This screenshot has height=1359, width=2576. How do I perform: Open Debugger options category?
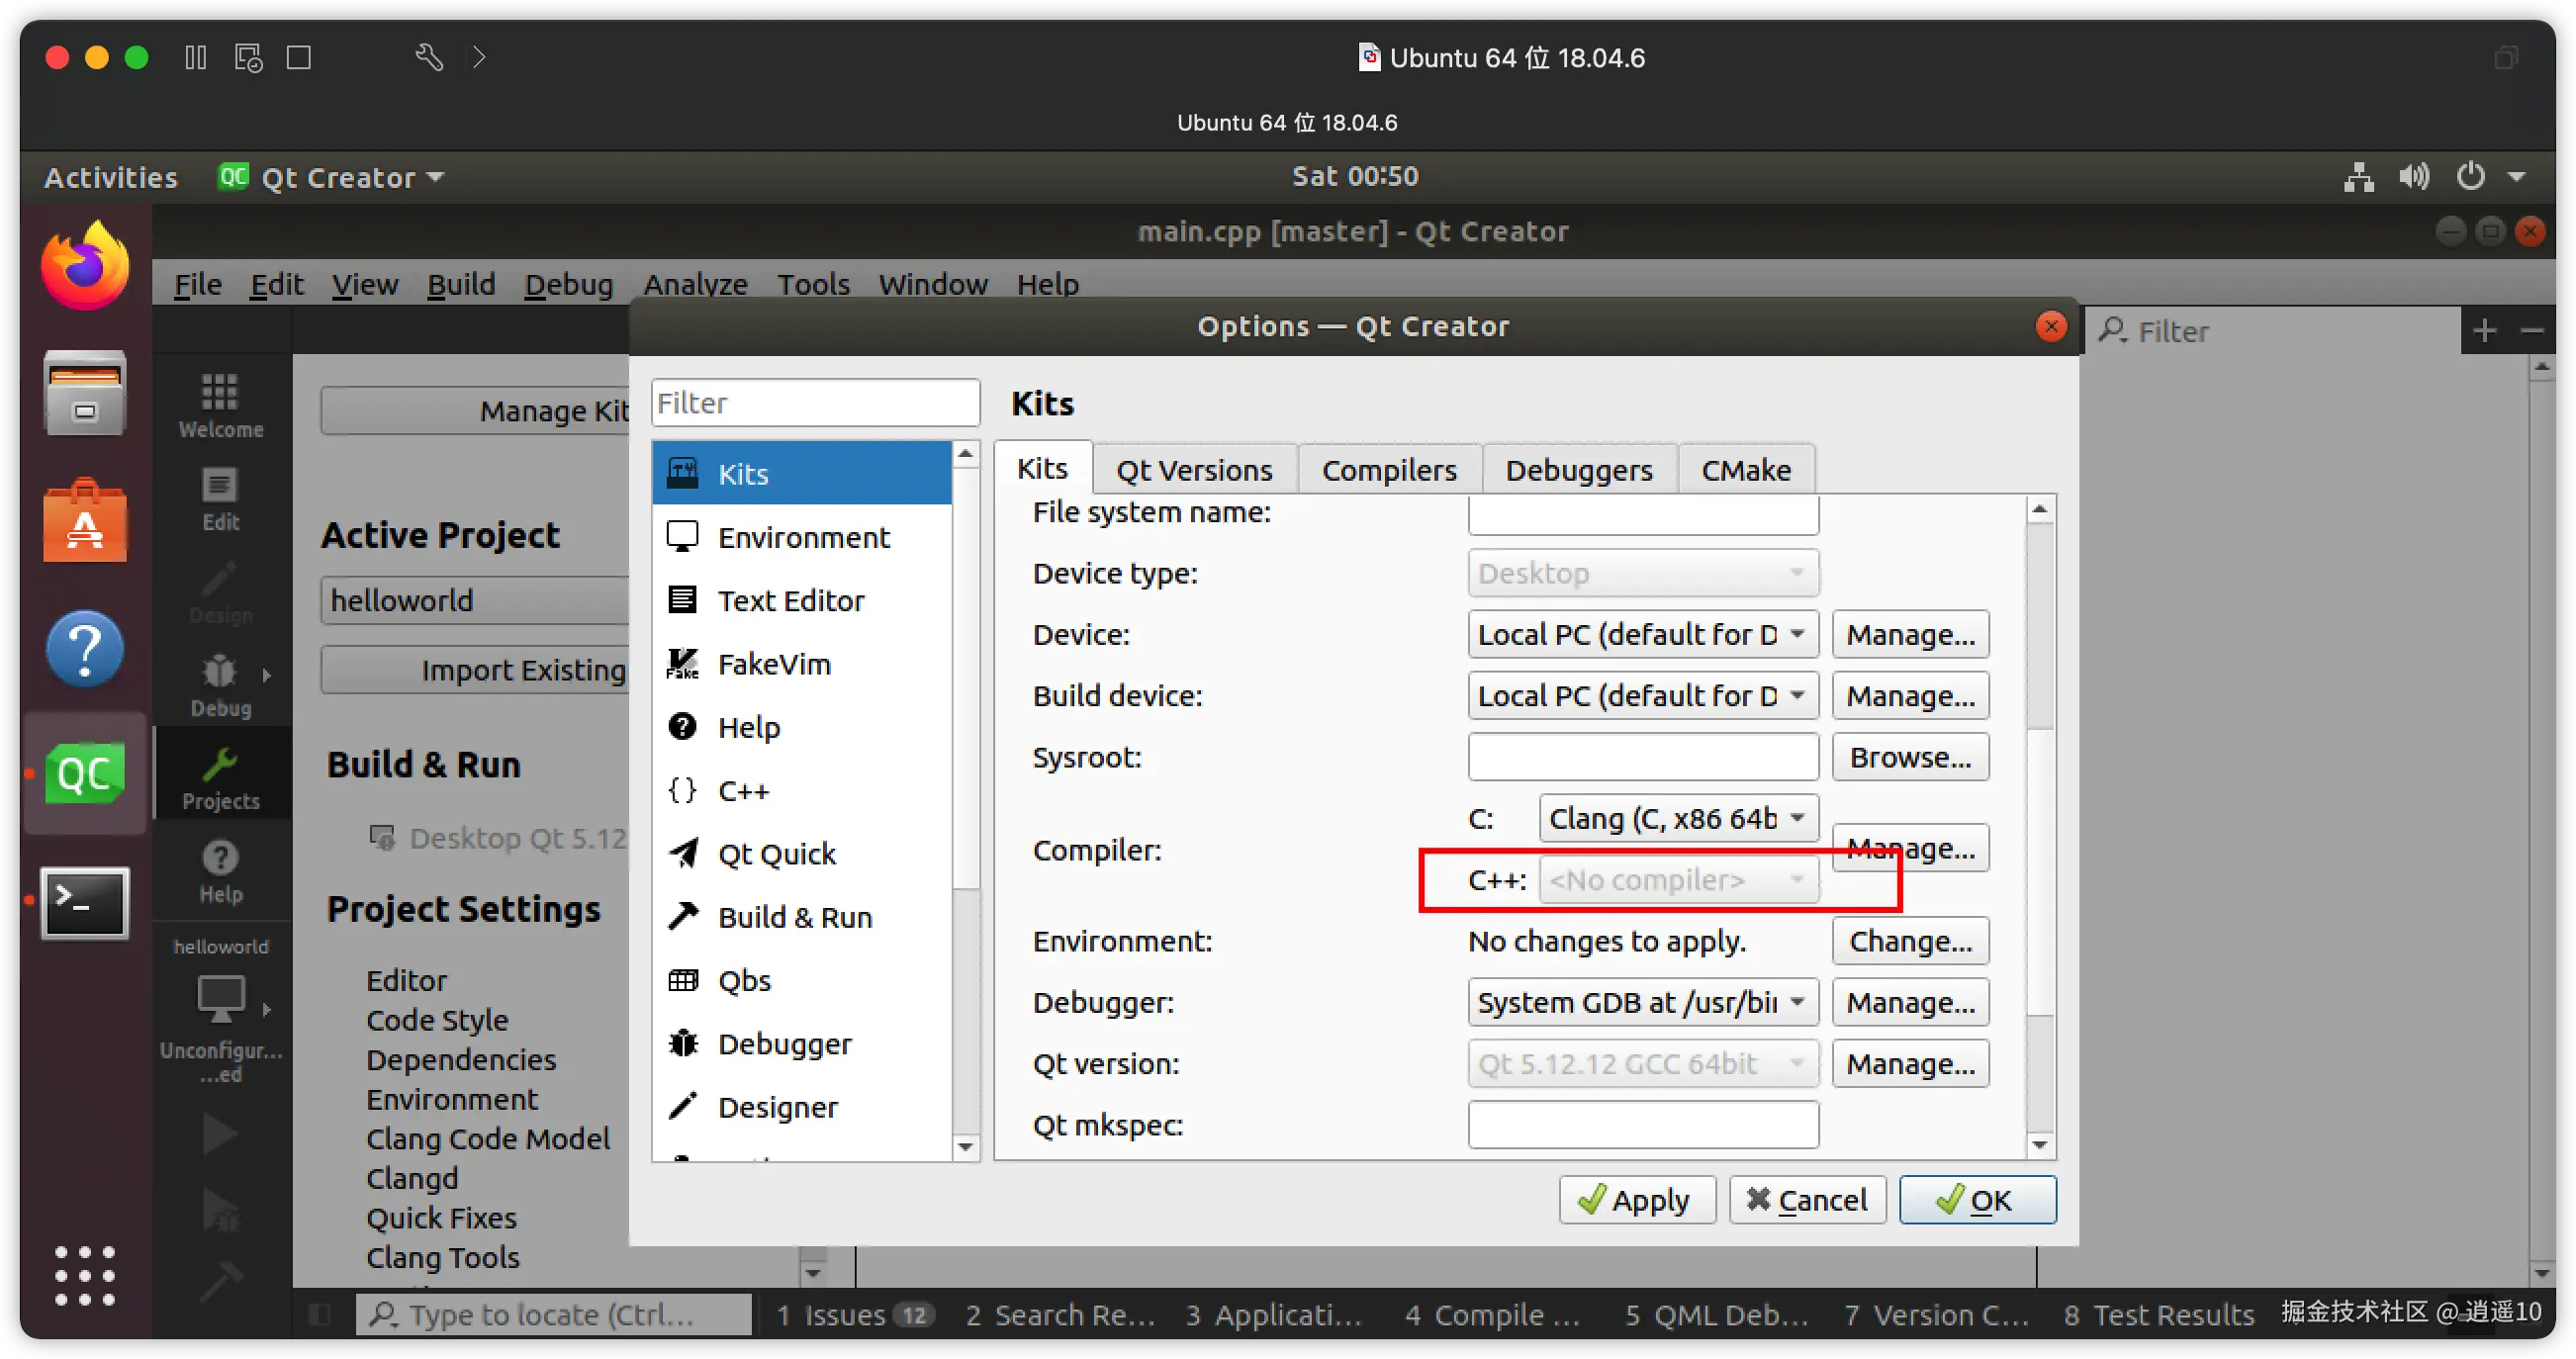tap(783, 1044)
